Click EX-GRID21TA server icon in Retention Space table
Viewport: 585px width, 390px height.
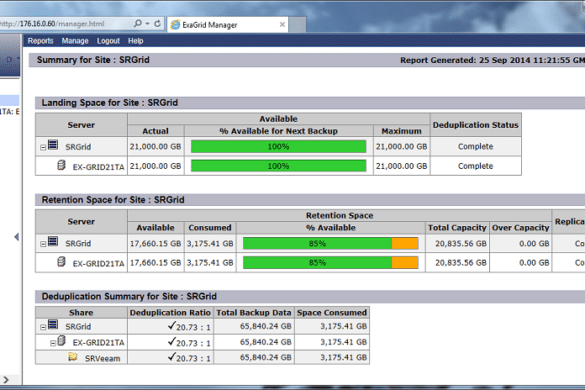click(x=61, y=262)
